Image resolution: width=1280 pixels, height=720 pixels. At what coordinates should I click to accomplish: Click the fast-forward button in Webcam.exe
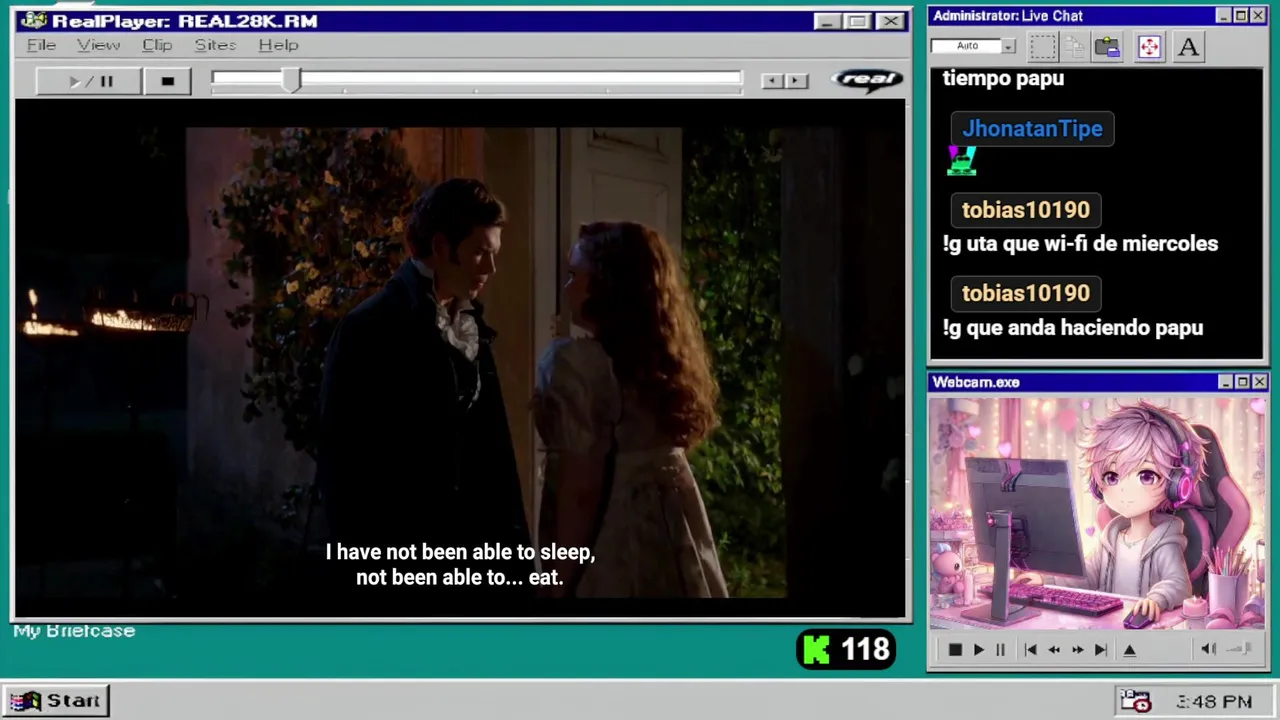coord(1077,650)
